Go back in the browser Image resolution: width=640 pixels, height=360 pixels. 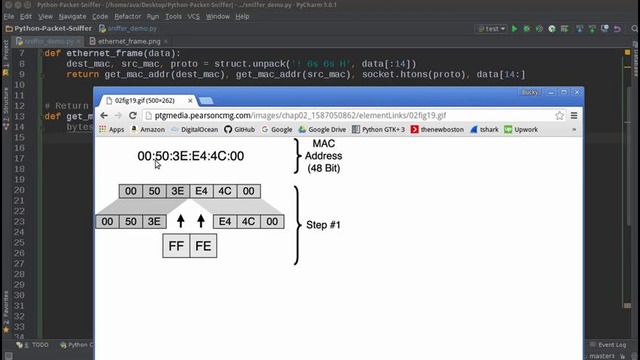(104, 116)
